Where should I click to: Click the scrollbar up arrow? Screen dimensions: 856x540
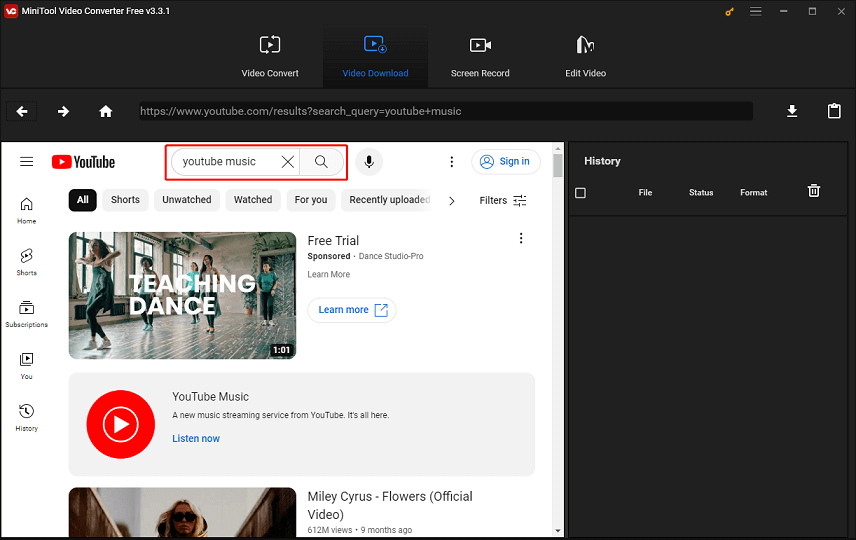click(x=557, y=148)
